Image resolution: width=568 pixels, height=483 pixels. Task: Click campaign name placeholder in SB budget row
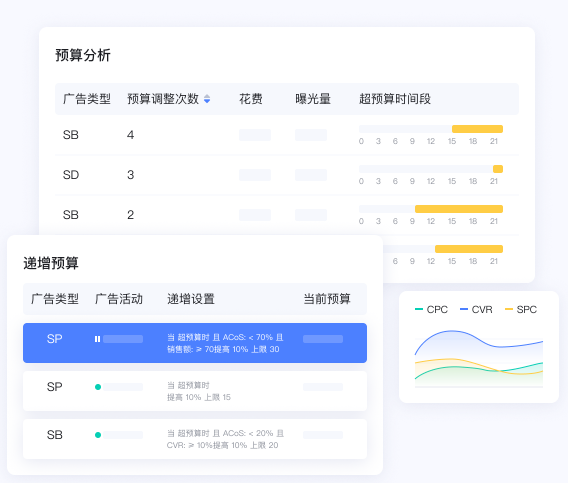point(123,435)
